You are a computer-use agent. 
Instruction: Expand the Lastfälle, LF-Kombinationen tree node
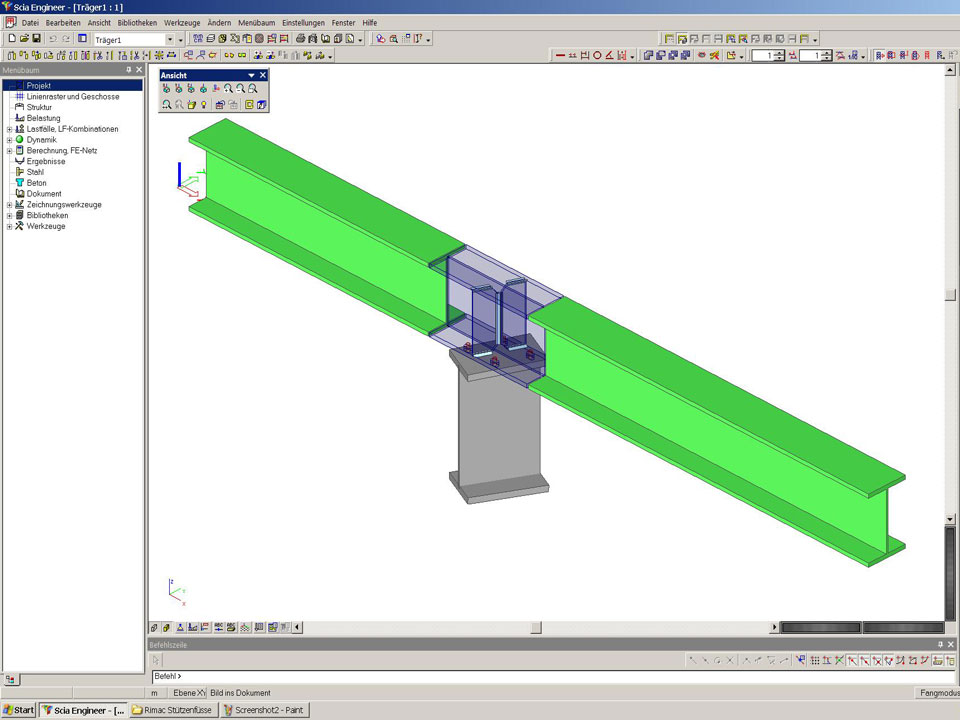tap(9, 129)
